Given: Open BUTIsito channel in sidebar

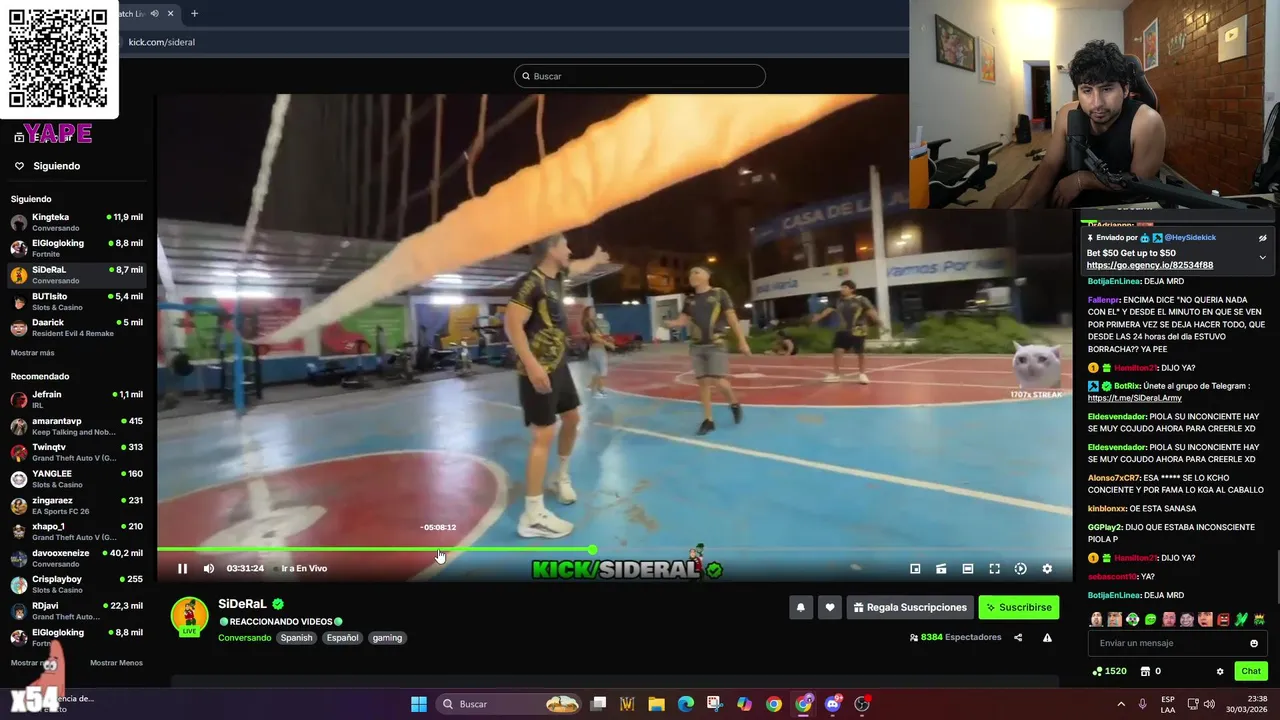Looking at the screenshot, I should click(x=76, y=301).
